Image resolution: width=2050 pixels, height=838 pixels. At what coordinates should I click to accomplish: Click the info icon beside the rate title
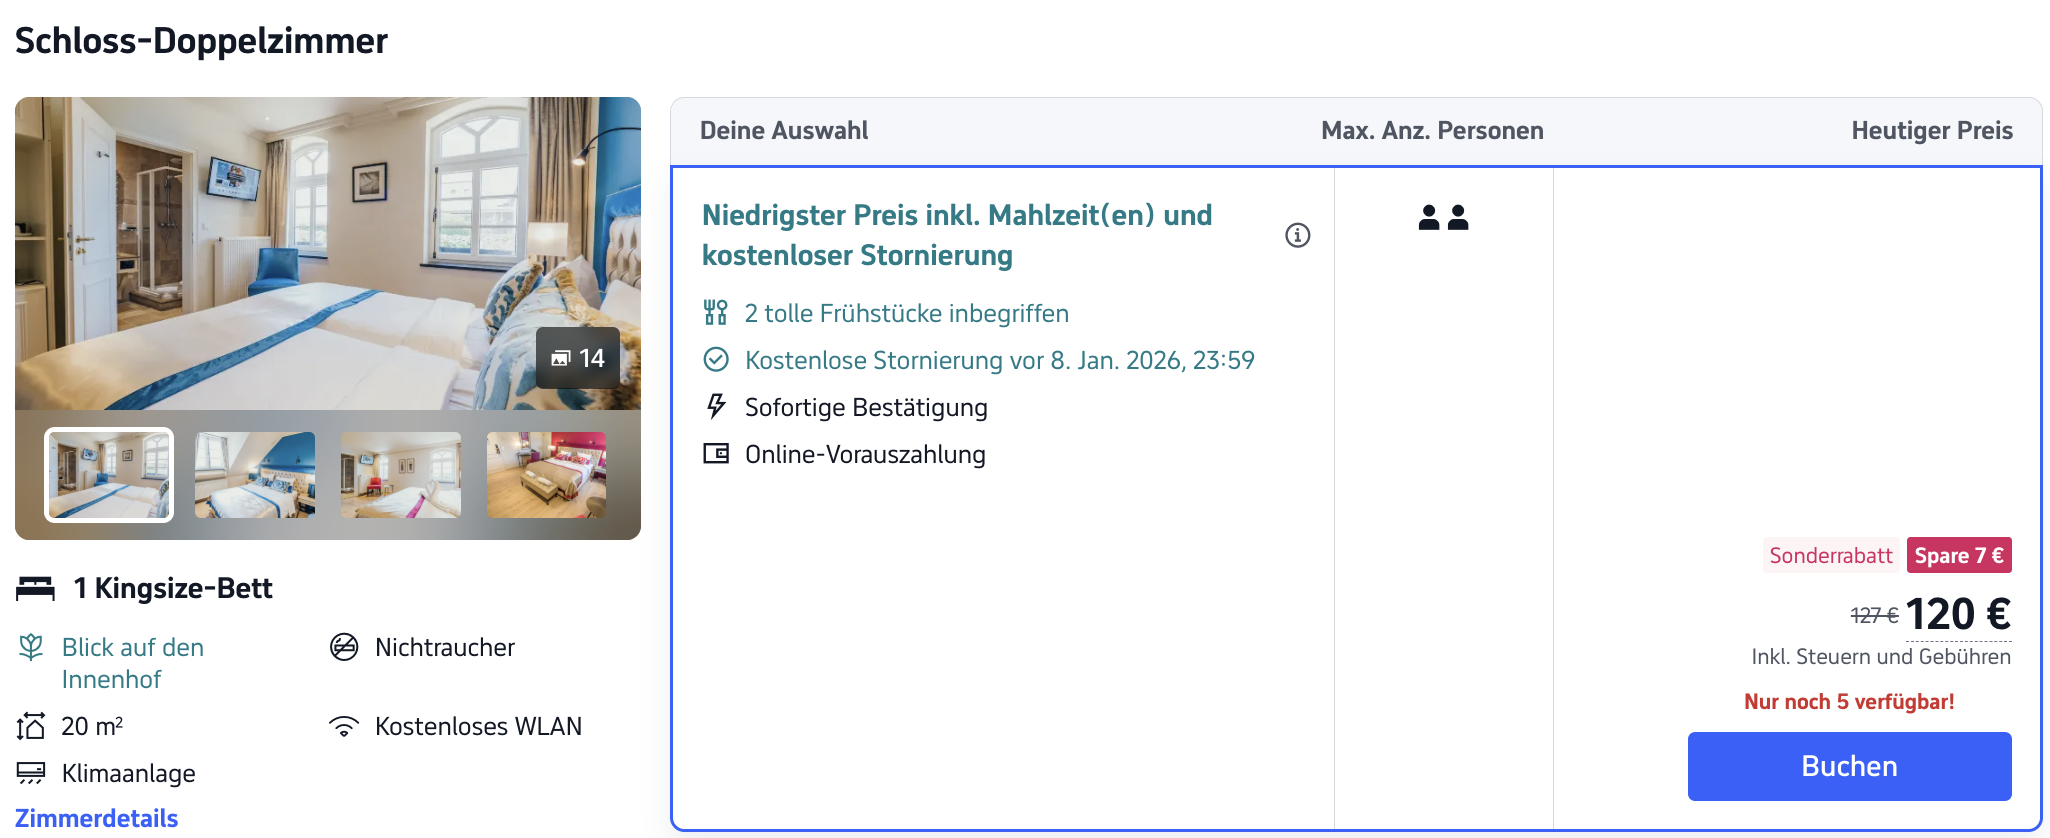tap(1297, 235)
